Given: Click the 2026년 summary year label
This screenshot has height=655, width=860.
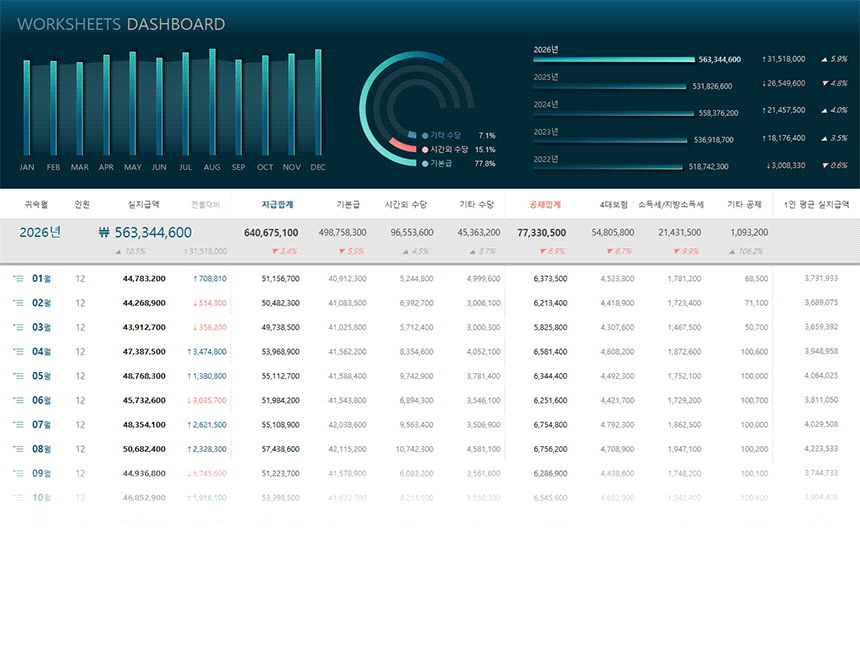Looking at the screenshot, I should (x=40, y=232).
